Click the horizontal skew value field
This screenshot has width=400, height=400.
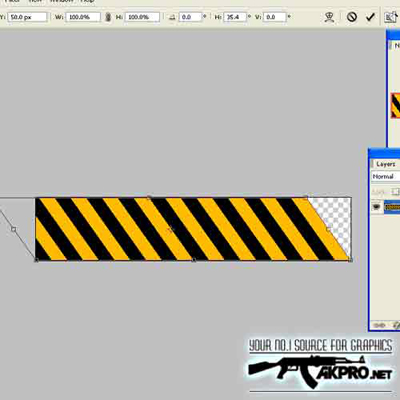236,17
